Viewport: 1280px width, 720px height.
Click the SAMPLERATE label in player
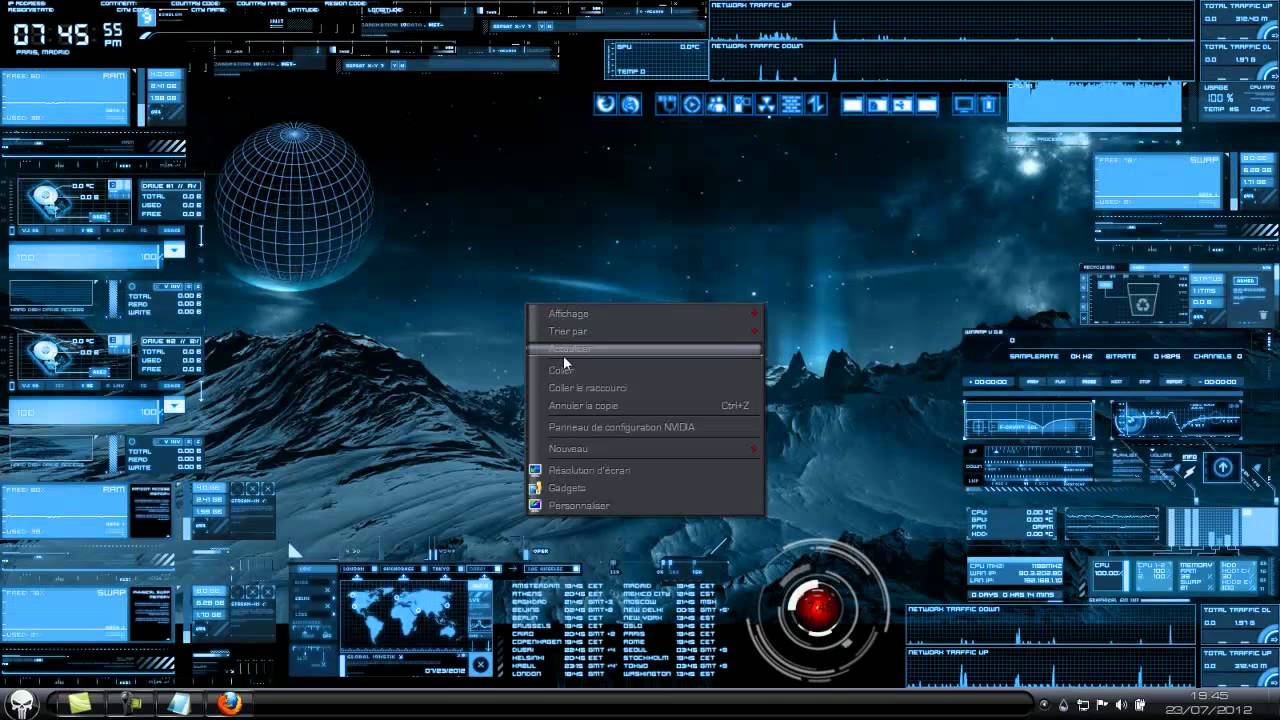click(x=1034, y=356)
